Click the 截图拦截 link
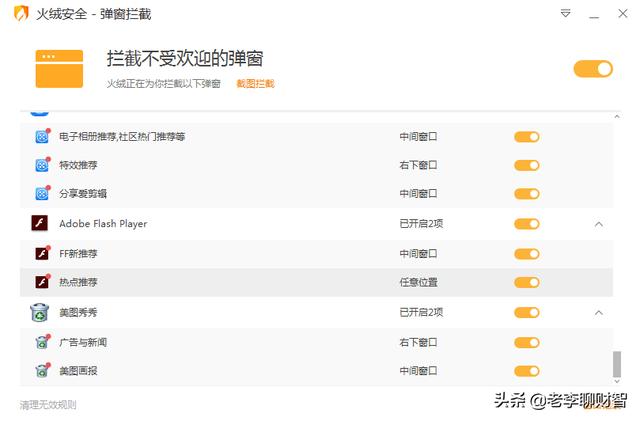The width and height of the screenshot is (640, 421). pyautogui.click(x=255, y=84)
